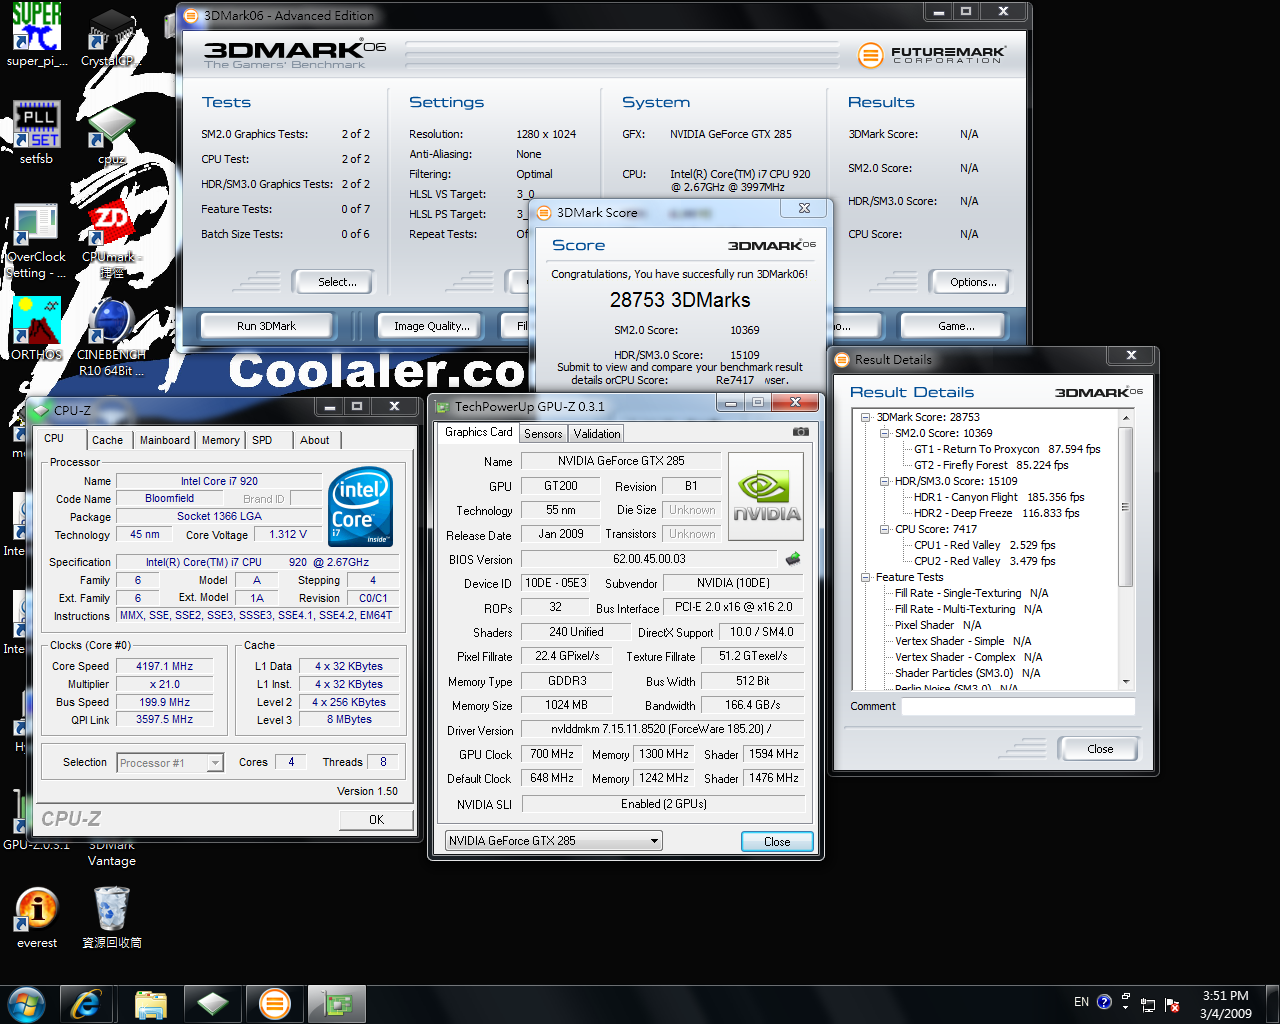Select HDR1 - Canyon Flight result row
The width and height of the screenshot is (1280, 1024).
999,497
